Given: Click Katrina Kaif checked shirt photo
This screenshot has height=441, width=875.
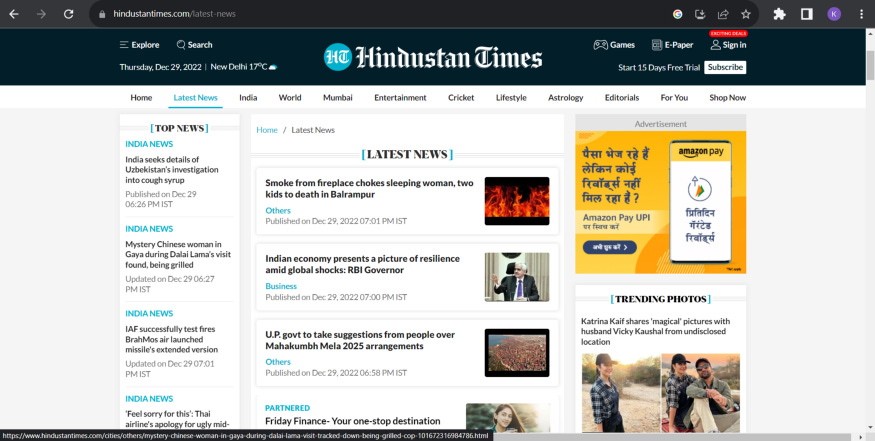Looking at the screenshot, I should pos(621,392).
